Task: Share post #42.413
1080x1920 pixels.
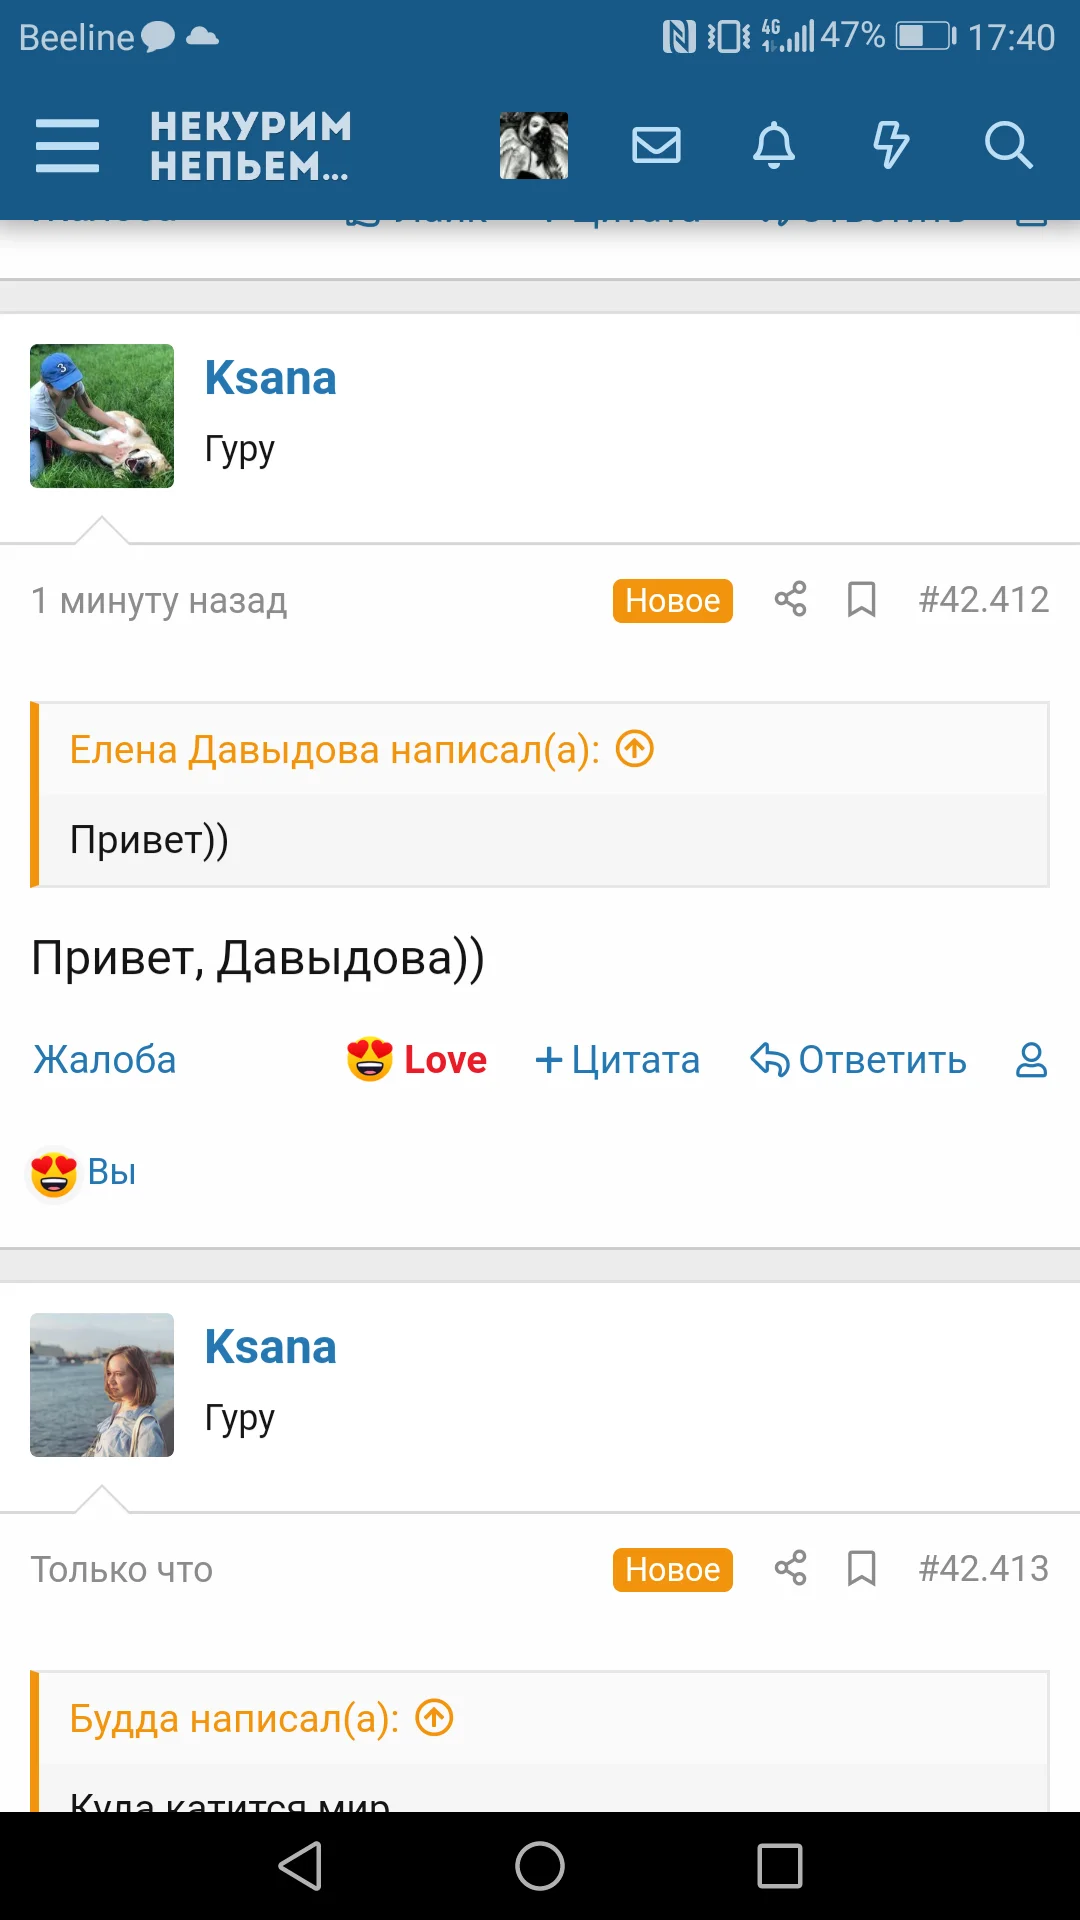Action: coord(790,1569)
